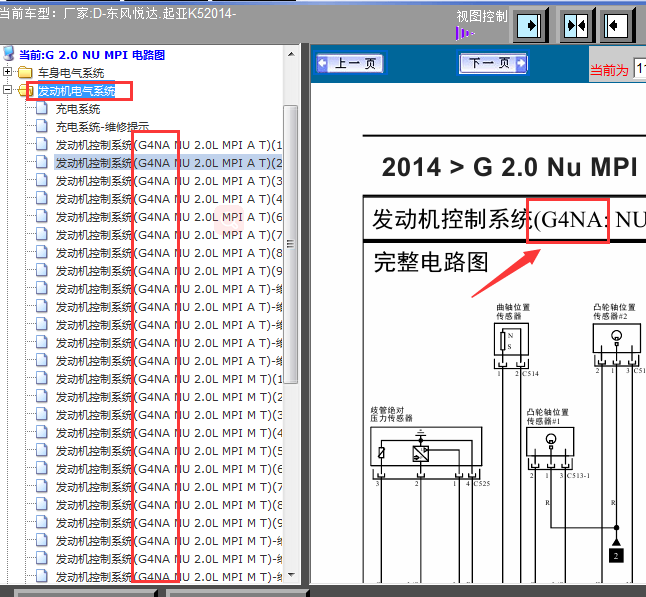Click connector label C513-1 in diagram

[578, 475]
